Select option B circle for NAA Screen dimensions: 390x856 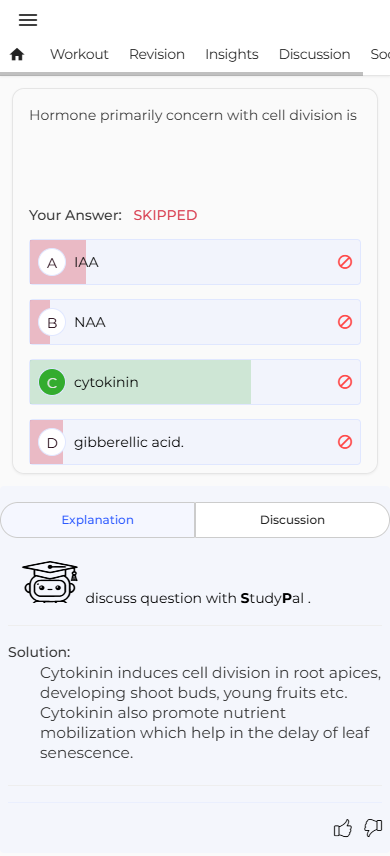(52, 323)
